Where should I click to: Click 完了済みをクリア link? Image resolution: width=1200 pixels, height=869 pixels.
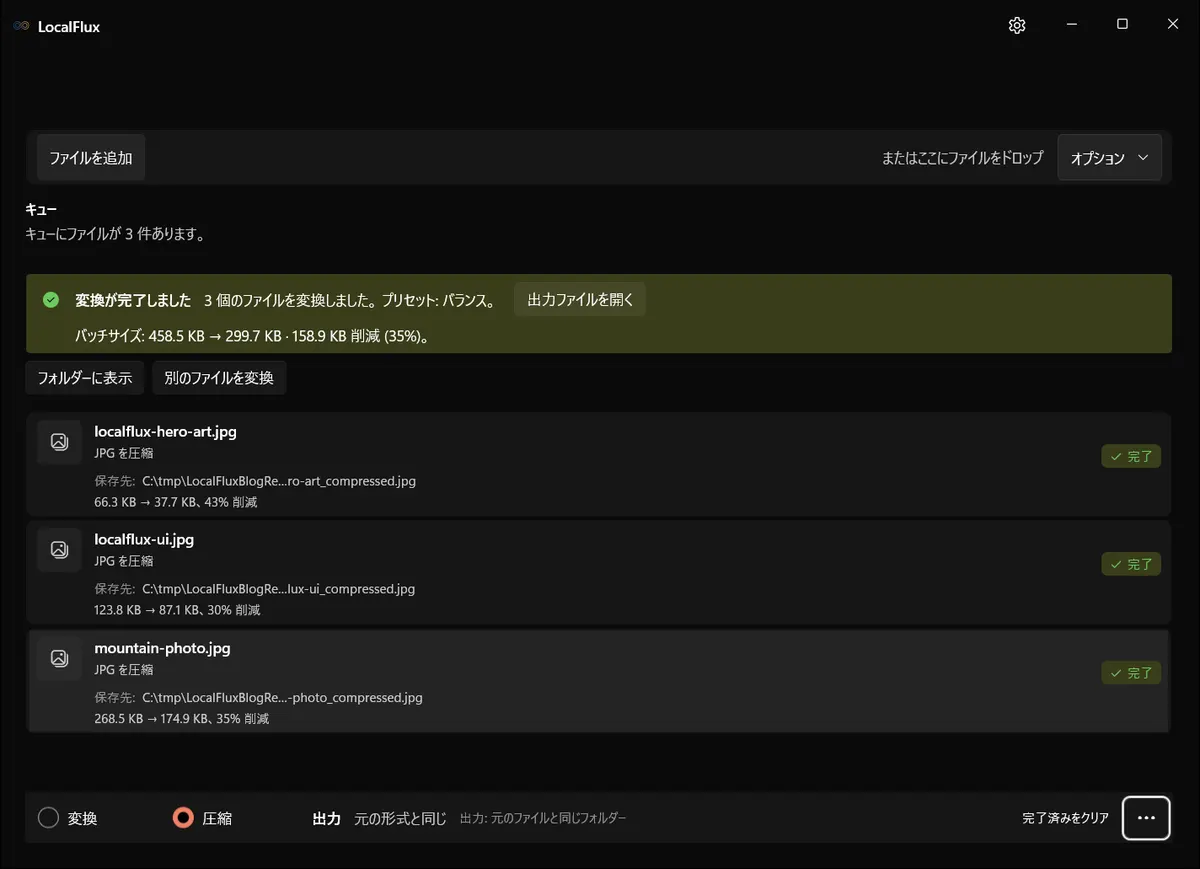click(x=1065, y=818)
